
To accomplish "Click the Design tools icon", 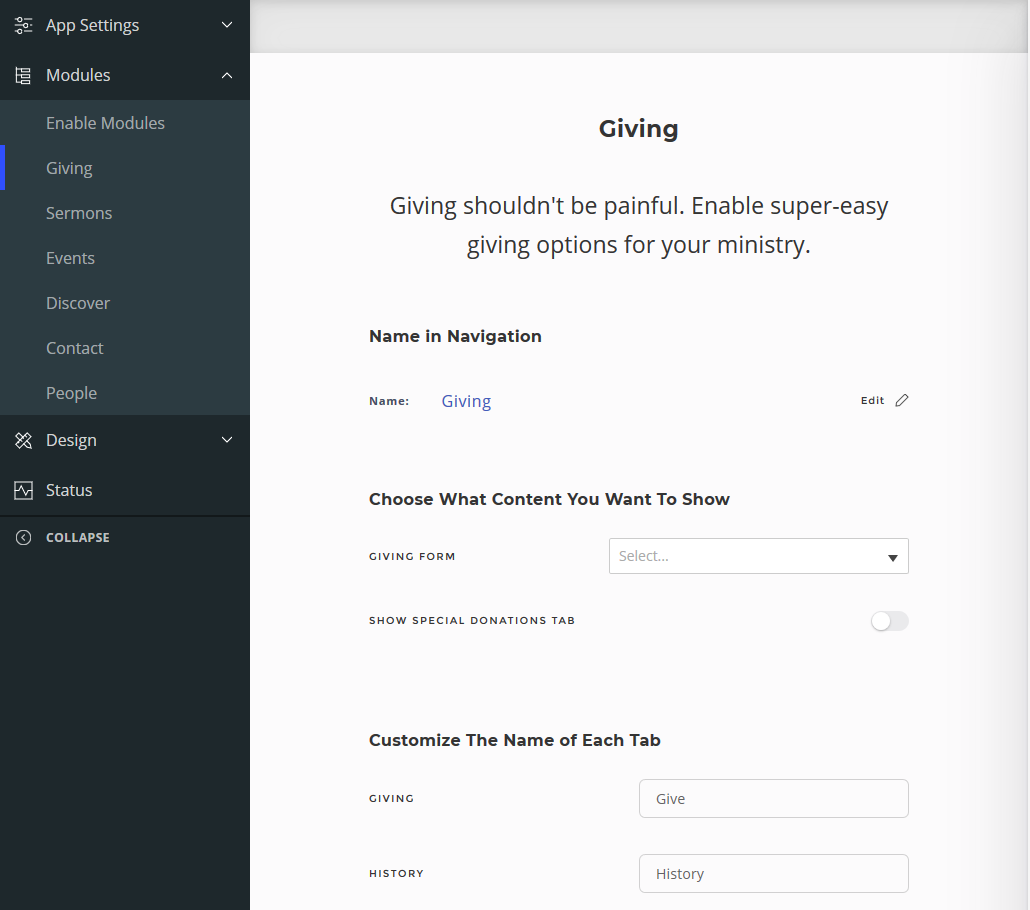I will (23, 440).
